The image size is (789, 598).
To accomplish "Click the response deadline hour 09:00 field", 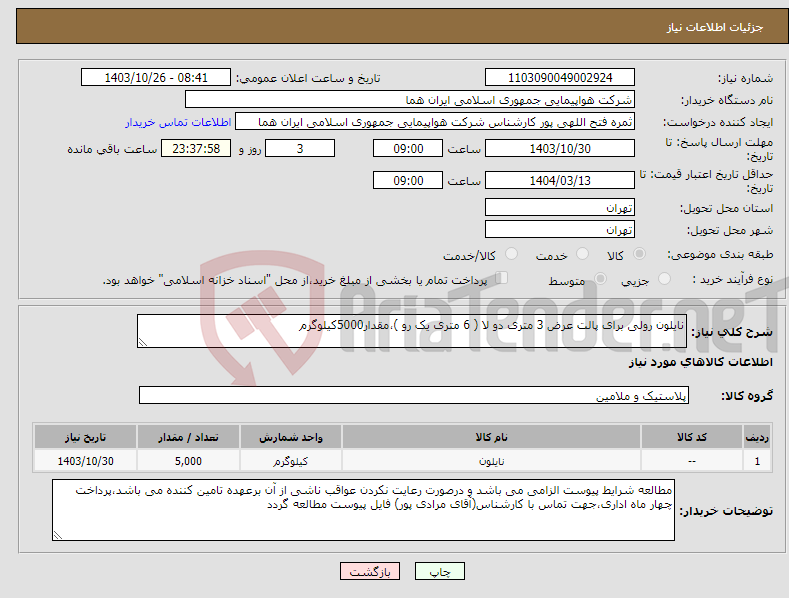I will point(408,148).
